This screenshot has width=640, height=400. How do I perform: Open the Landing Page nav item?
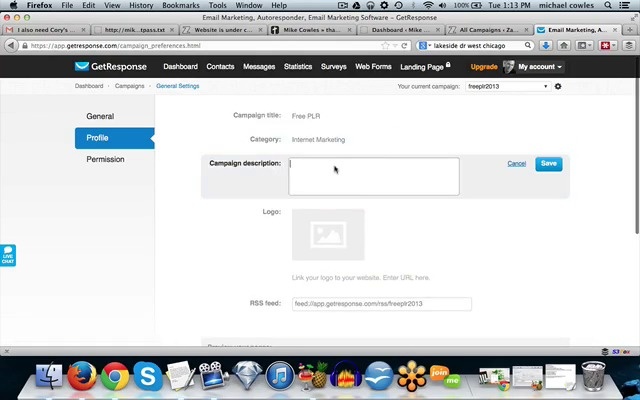(x=425, y=67)
